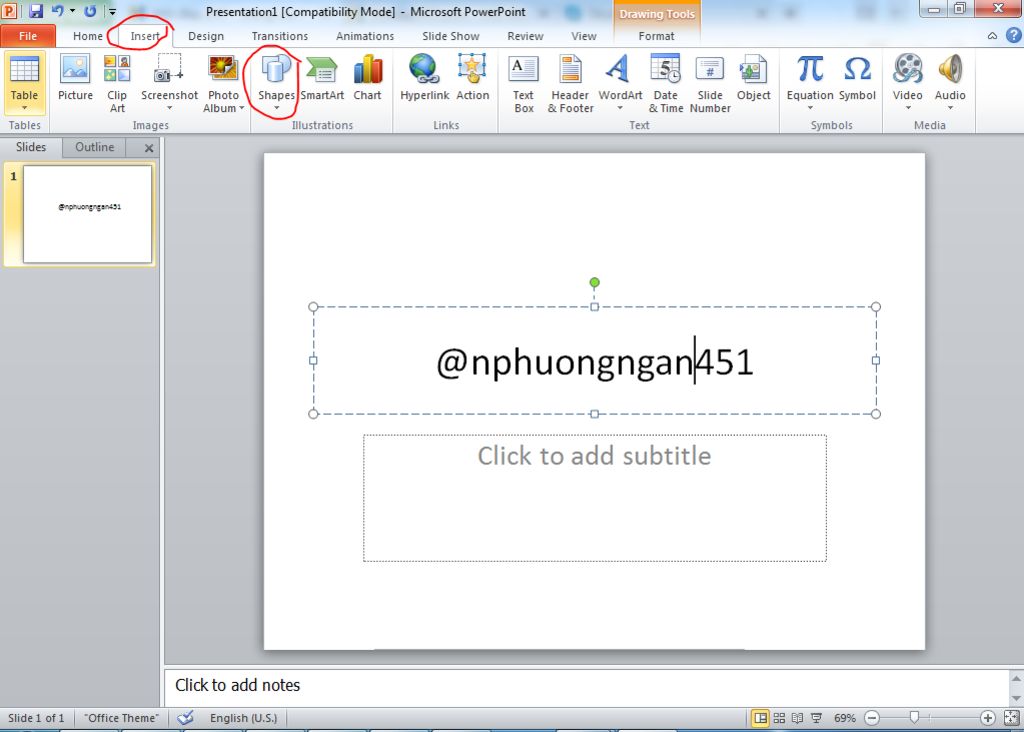
Task: Click to add notes area
Action: click(586, 686)
